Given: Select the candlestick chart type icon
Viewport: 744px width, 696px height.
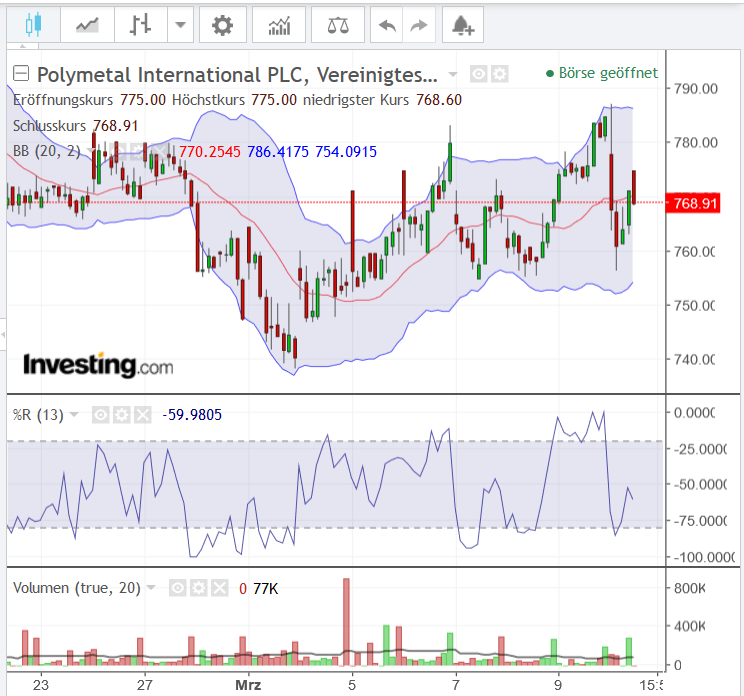Looking at the screenshot, I should [x=33, y=25].
